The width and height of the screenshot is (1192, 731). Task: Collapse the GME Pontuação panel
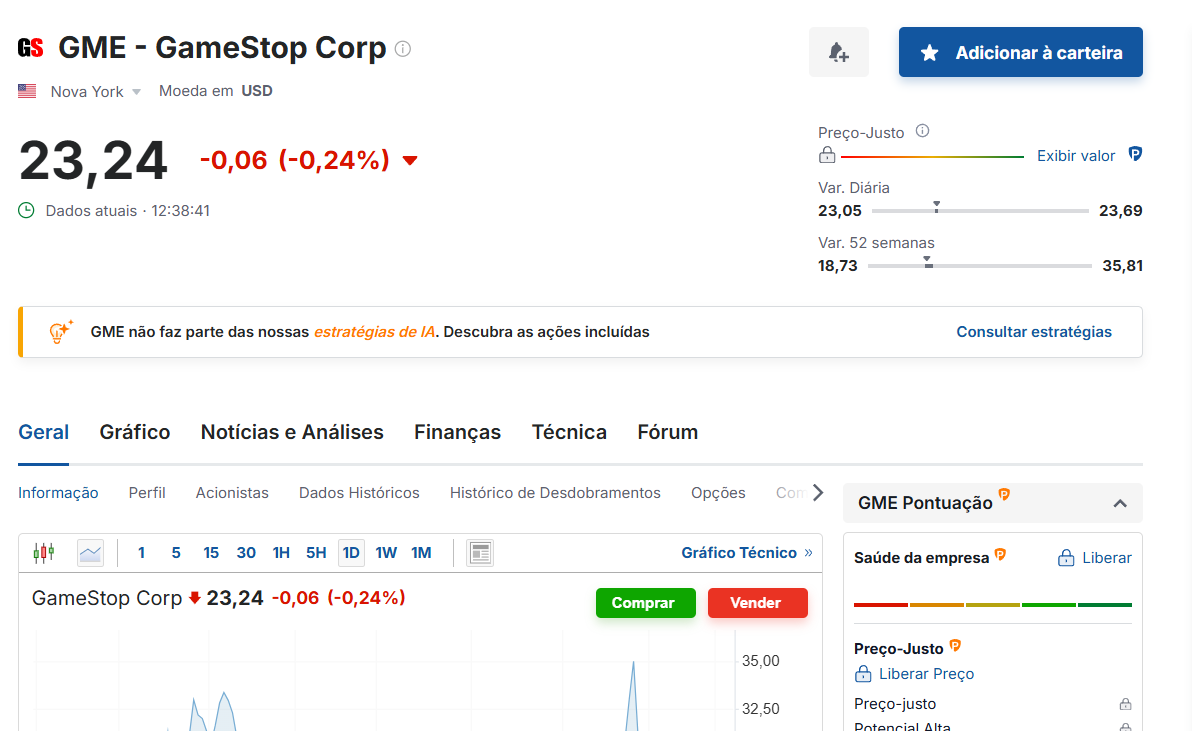[x=1120, y=504]
